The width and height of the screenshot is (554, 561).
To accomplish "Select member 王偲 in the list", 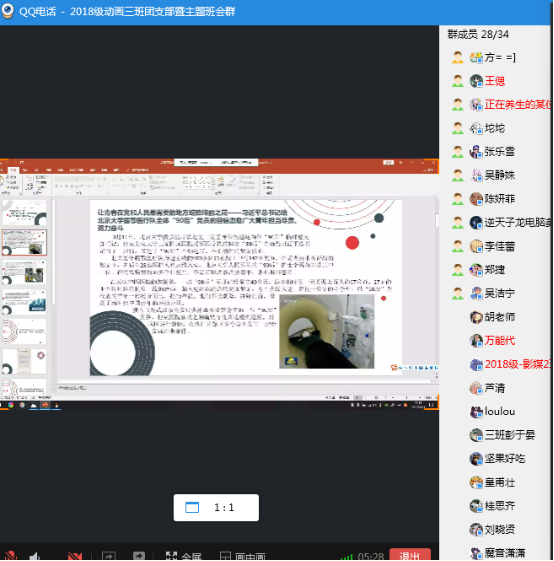I will point(495,81).
